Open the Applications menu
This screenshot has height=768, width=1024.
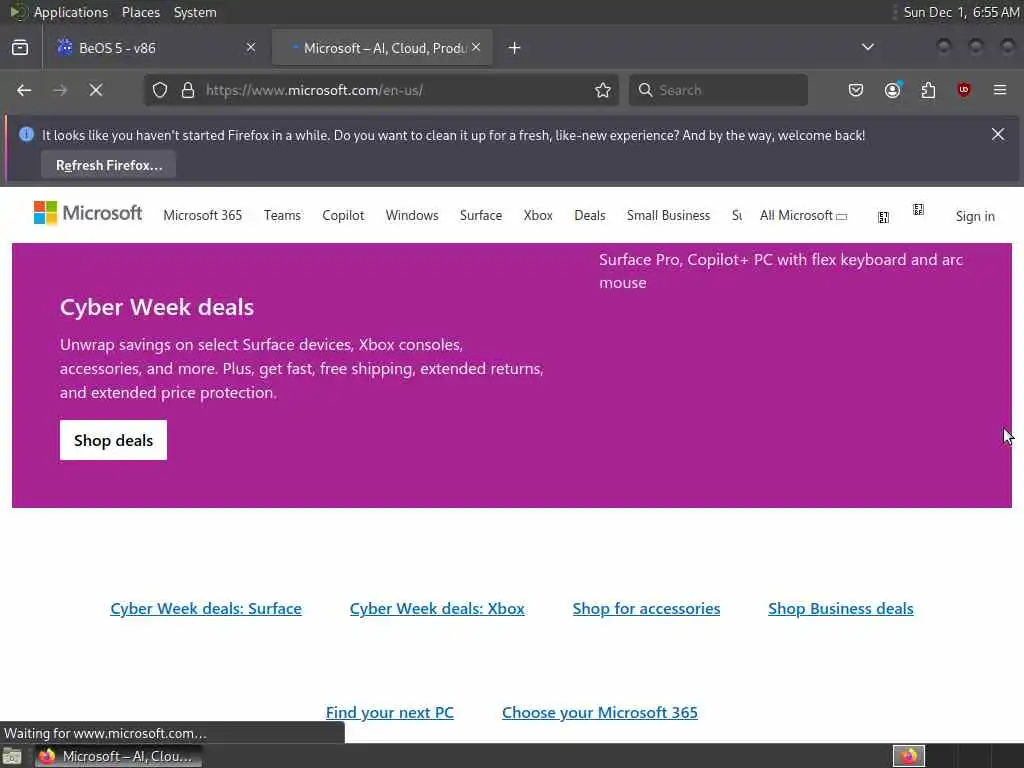click(71, 12)
